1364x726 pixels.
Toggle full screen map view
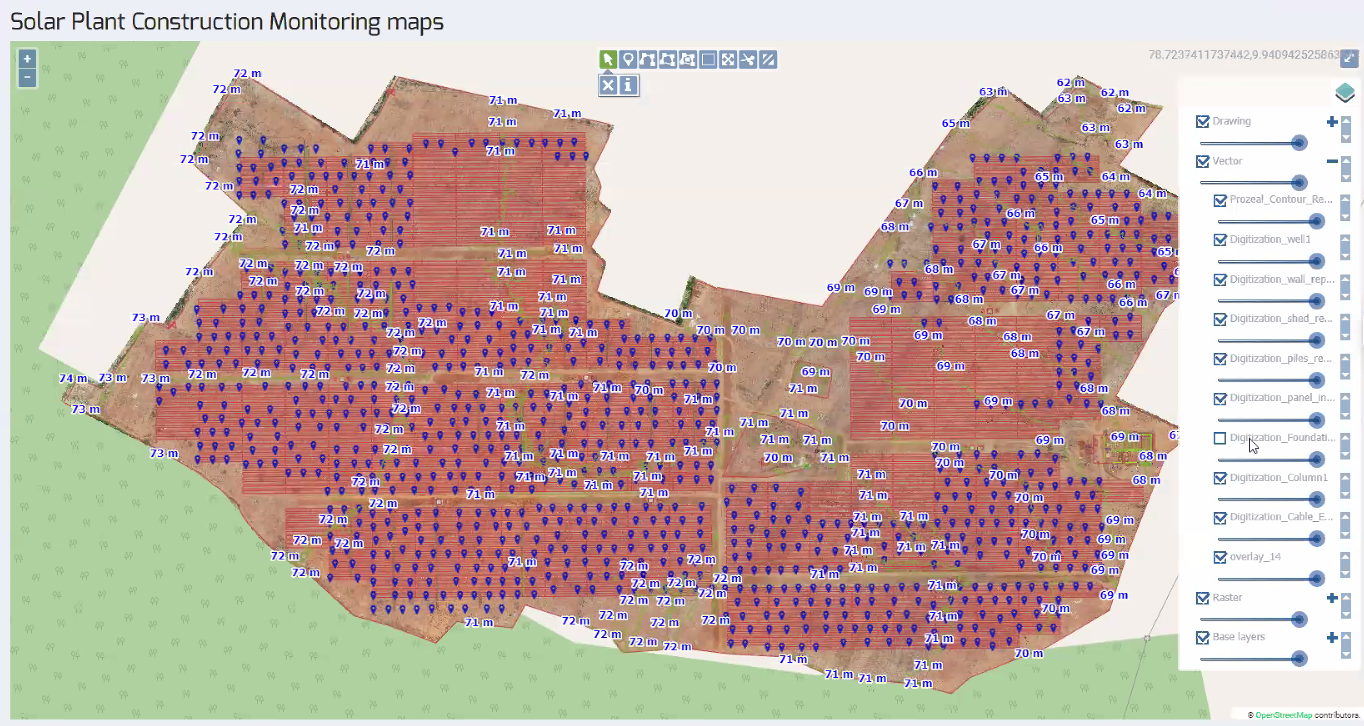[1349, 59]
